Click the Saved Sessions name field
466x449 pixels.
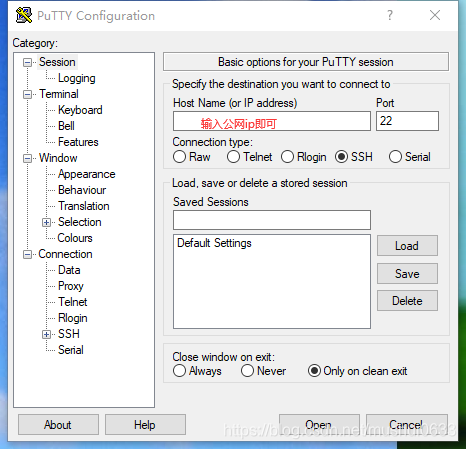point(272,220)
